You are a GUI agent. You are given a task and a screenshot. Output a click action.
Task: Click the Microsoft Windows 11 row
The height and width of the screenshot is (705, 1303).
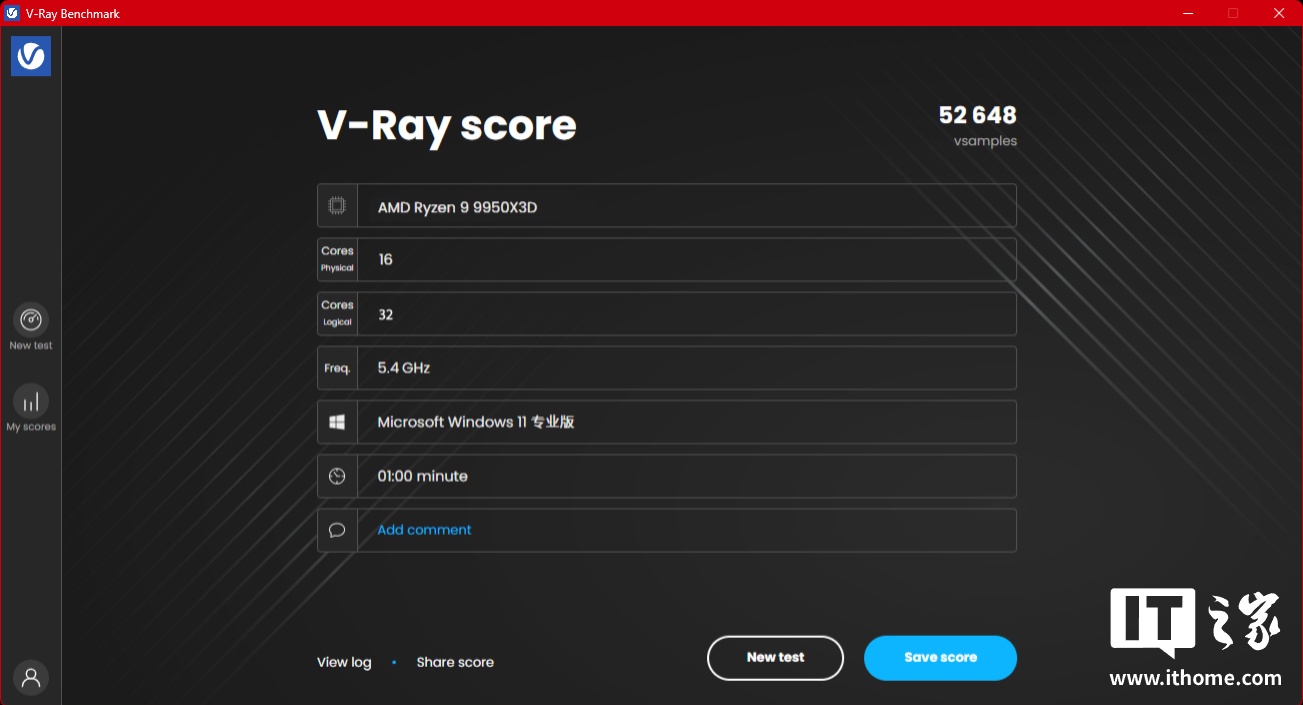pos(686,422)
